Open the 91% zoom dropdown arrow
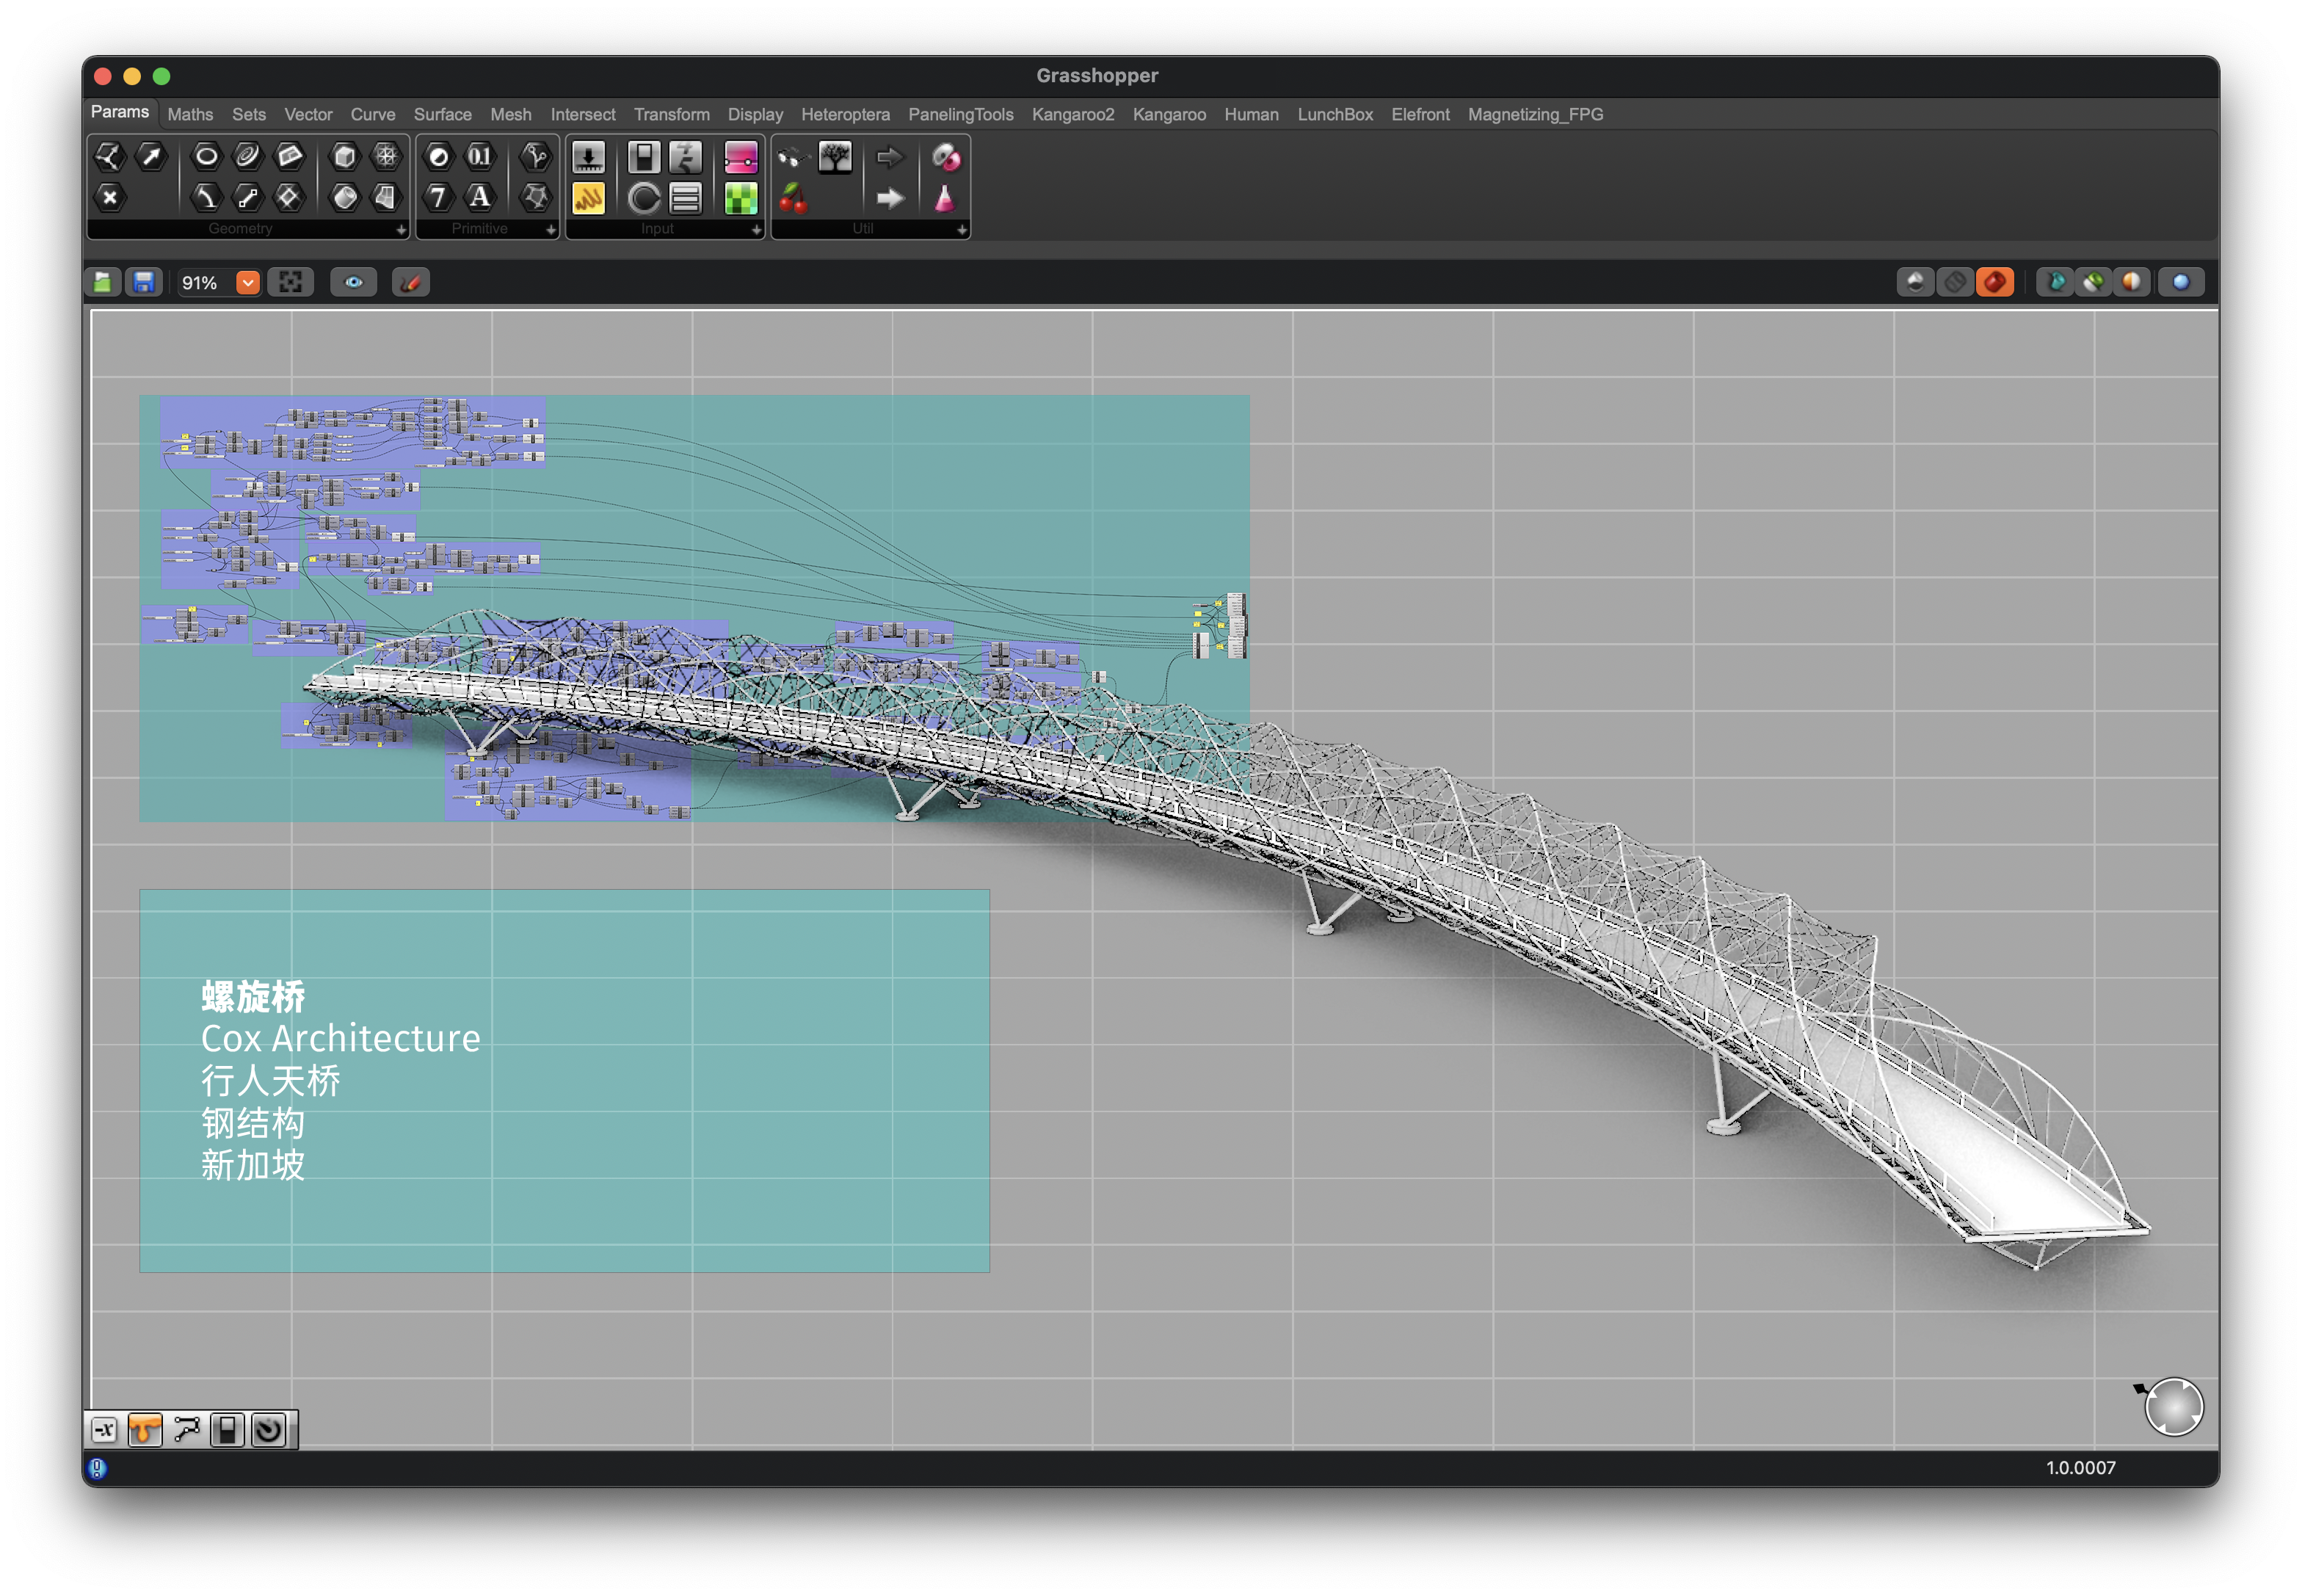Viewport: 2302px width, 1596px height. coord(247,283)
